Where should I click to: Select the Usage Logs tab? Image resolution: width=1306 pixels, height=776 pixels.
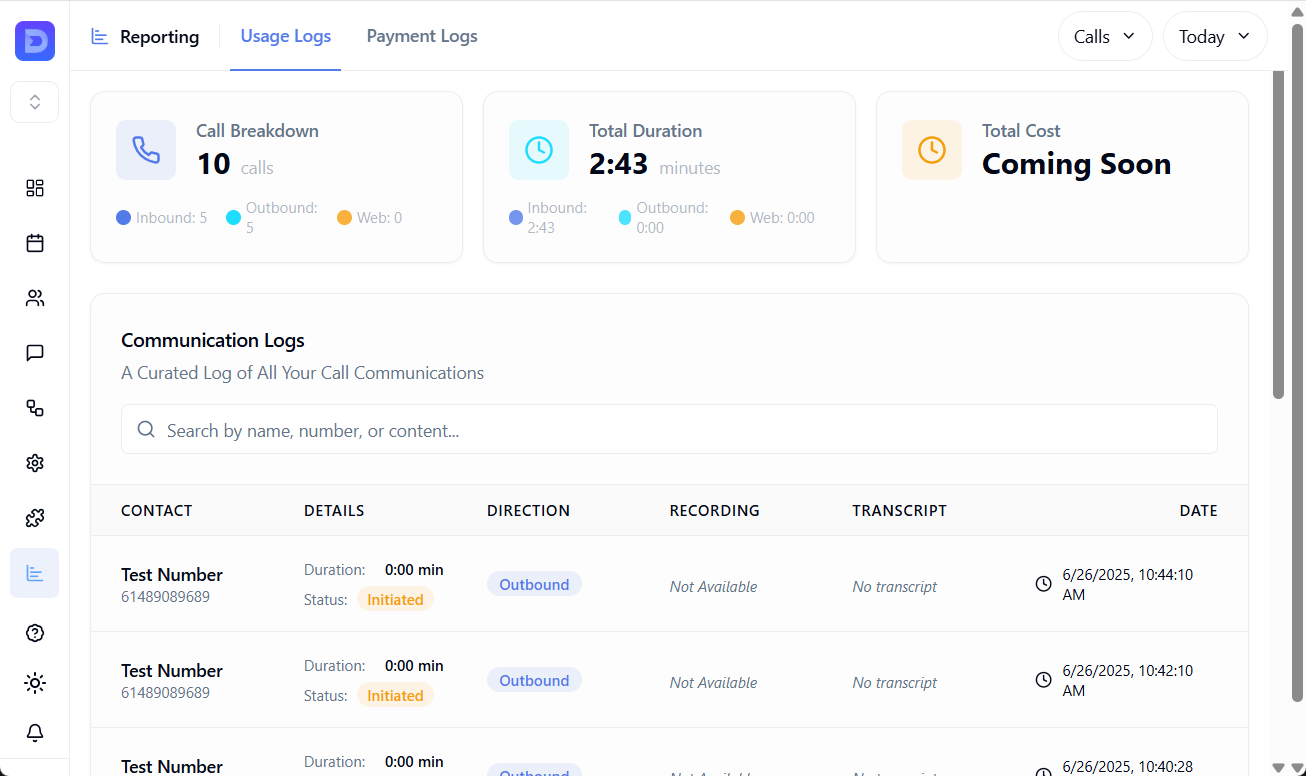[285, 36]
